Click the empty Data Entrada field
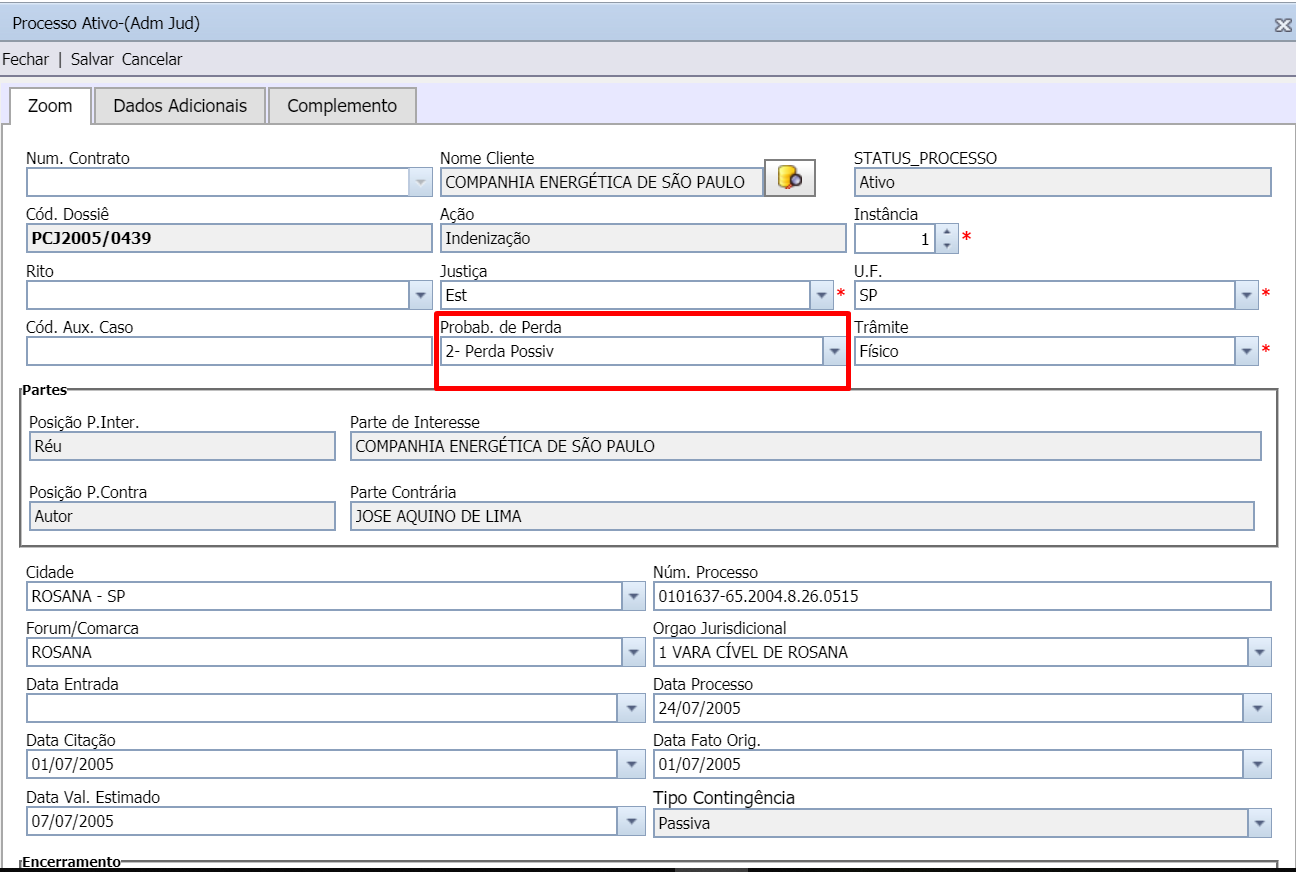This screenshot has width=1296, height=872. [x=322, y=708]
